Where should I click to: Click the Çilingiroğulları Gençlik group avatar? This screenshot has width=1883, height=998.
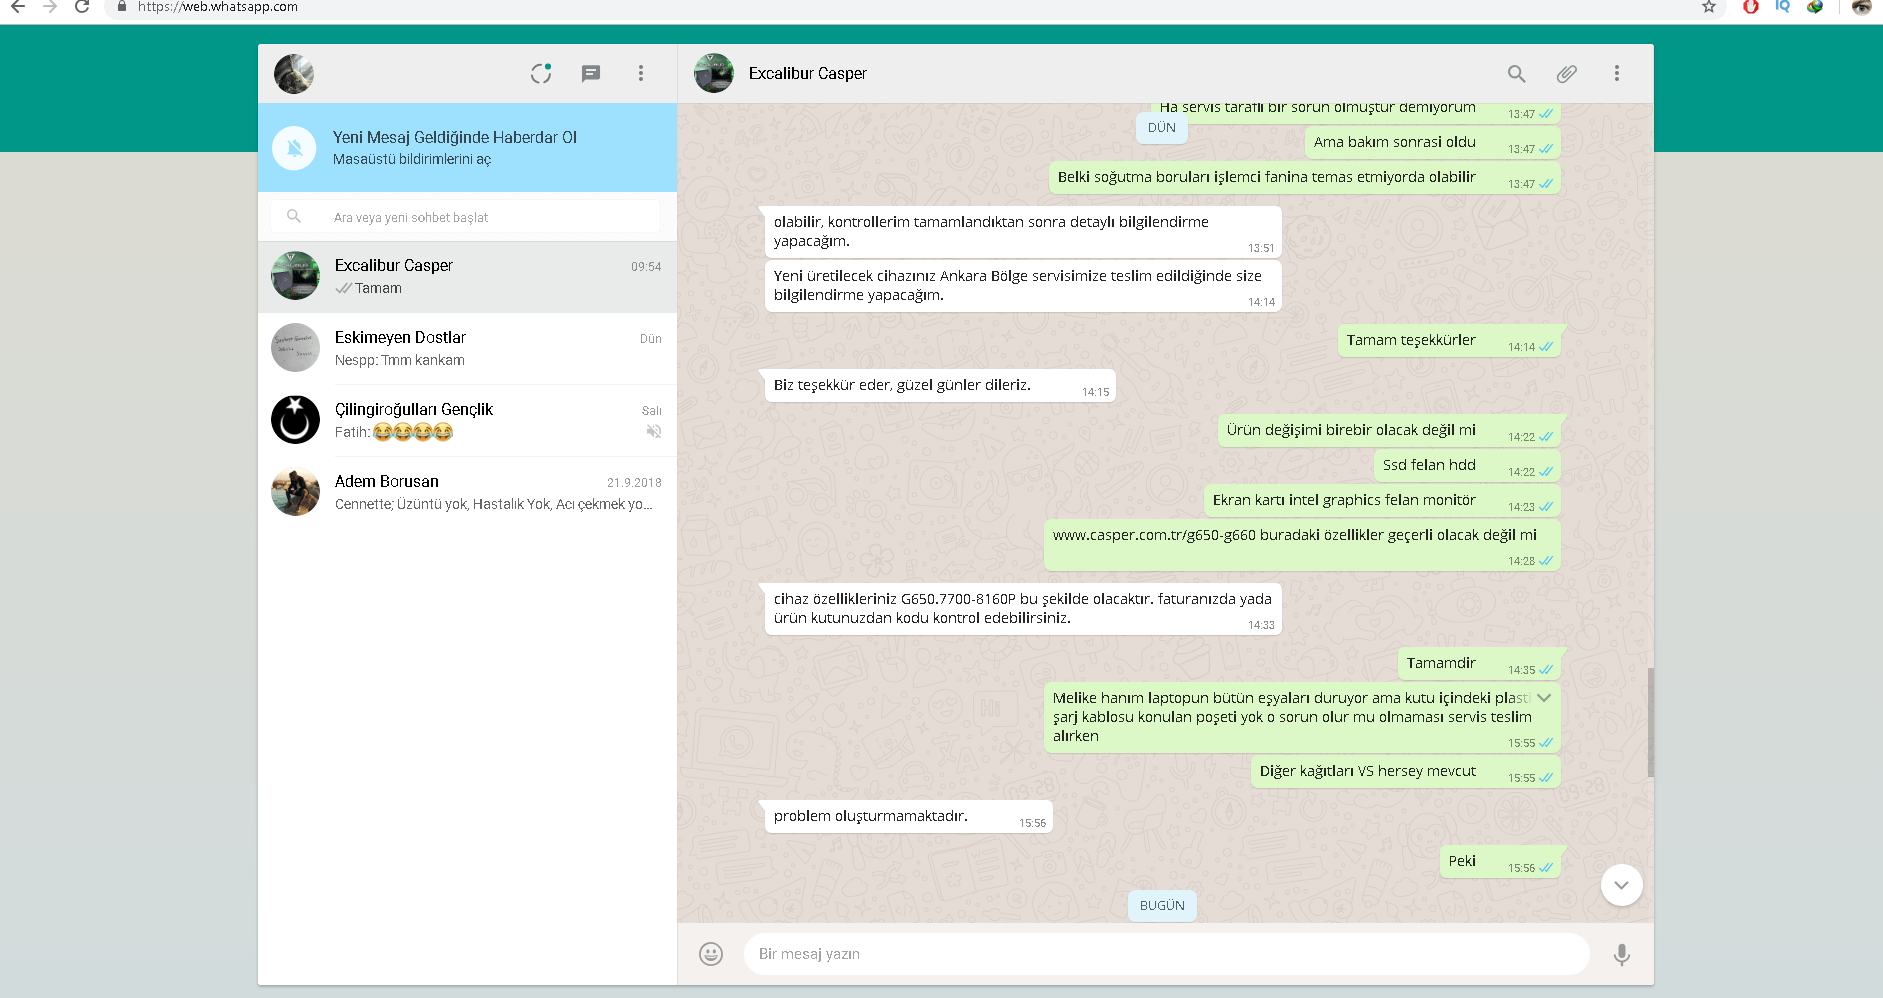tap(295, 420)
